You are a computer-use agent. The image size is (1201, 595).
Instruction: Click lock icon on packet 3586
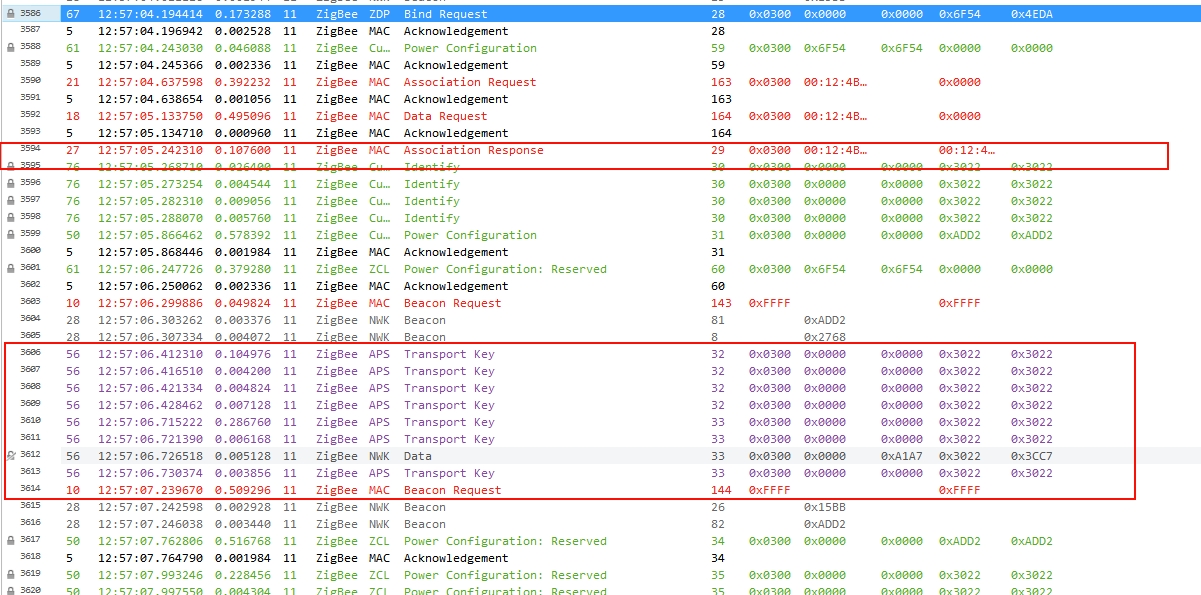(x=10, y=14)
